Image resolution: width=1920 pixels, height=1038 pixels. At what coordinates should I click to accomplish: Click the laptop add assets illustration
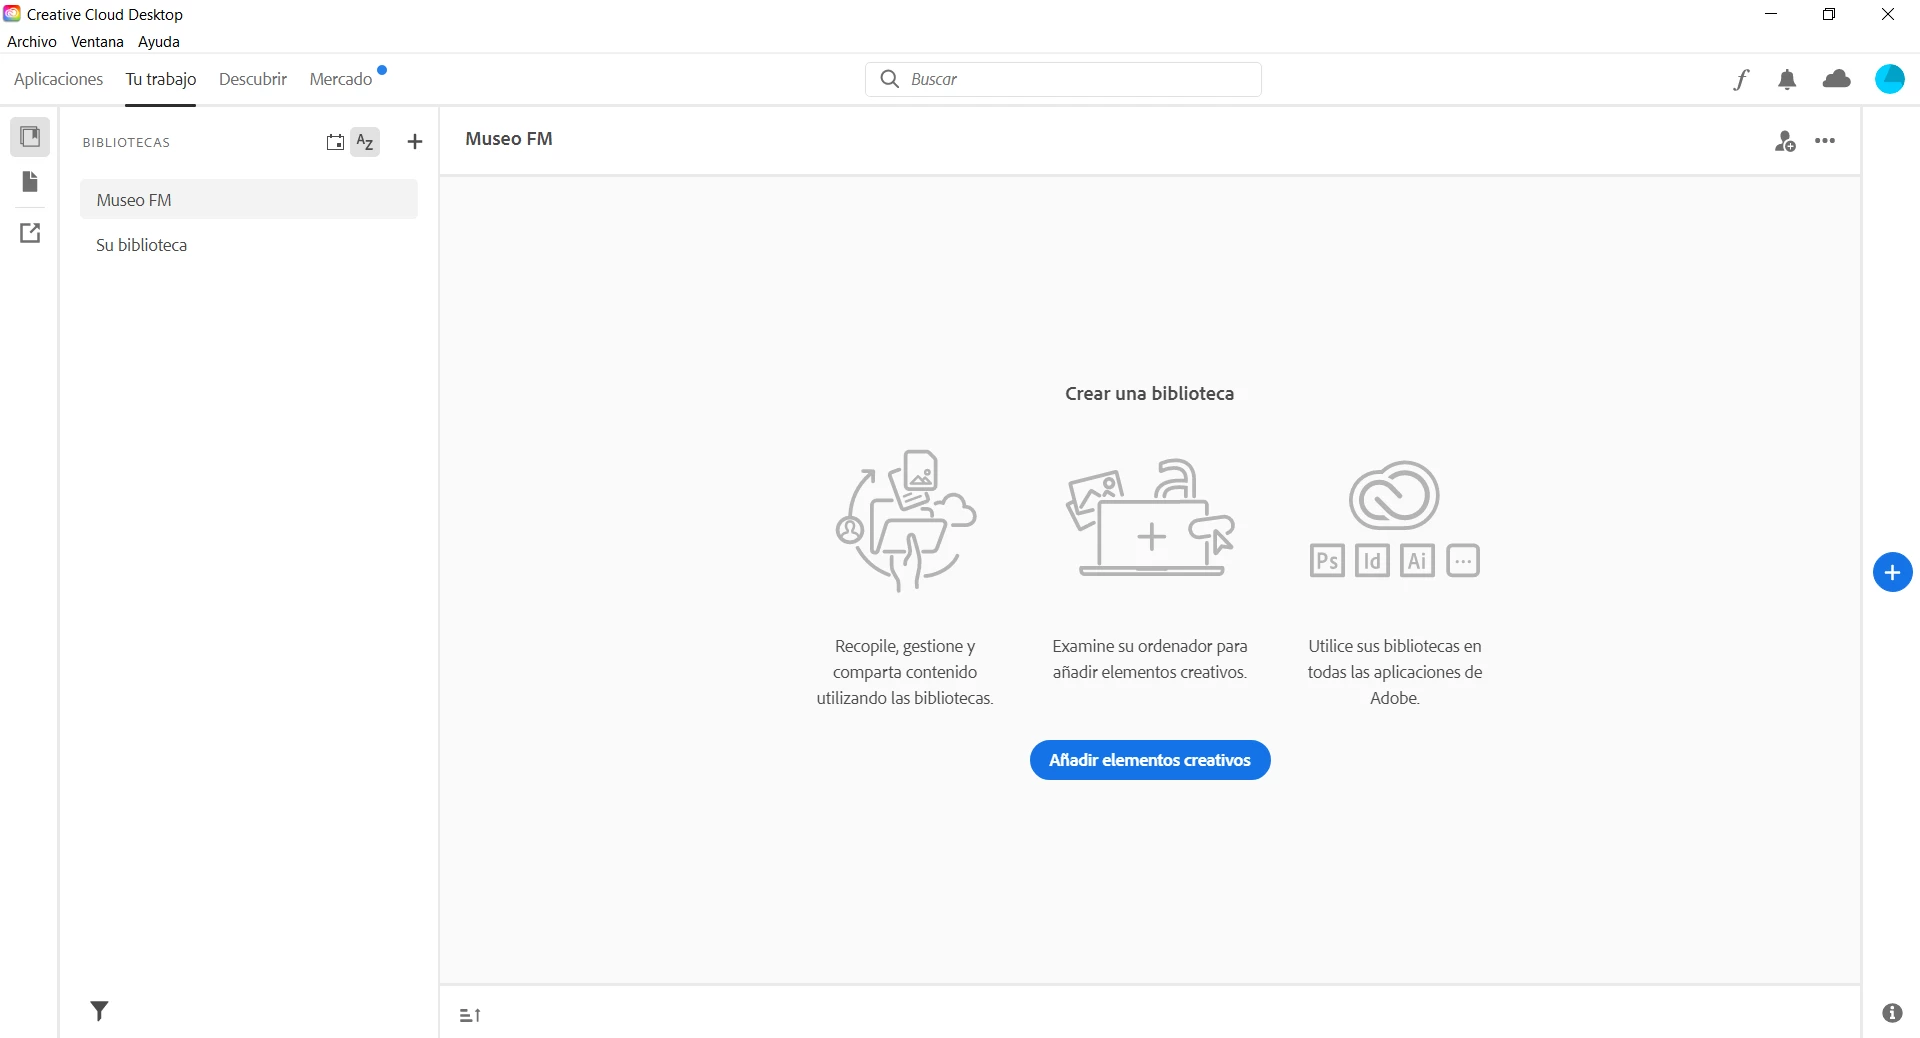[x=1150, y=518]
